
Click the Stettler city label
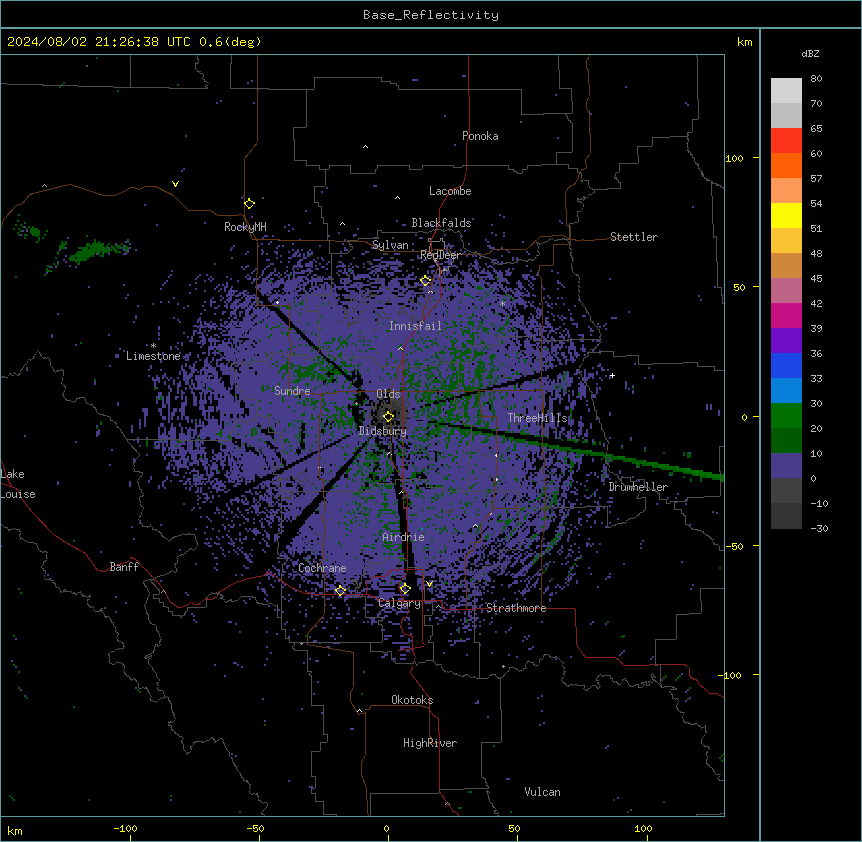(x=634, y=237)
